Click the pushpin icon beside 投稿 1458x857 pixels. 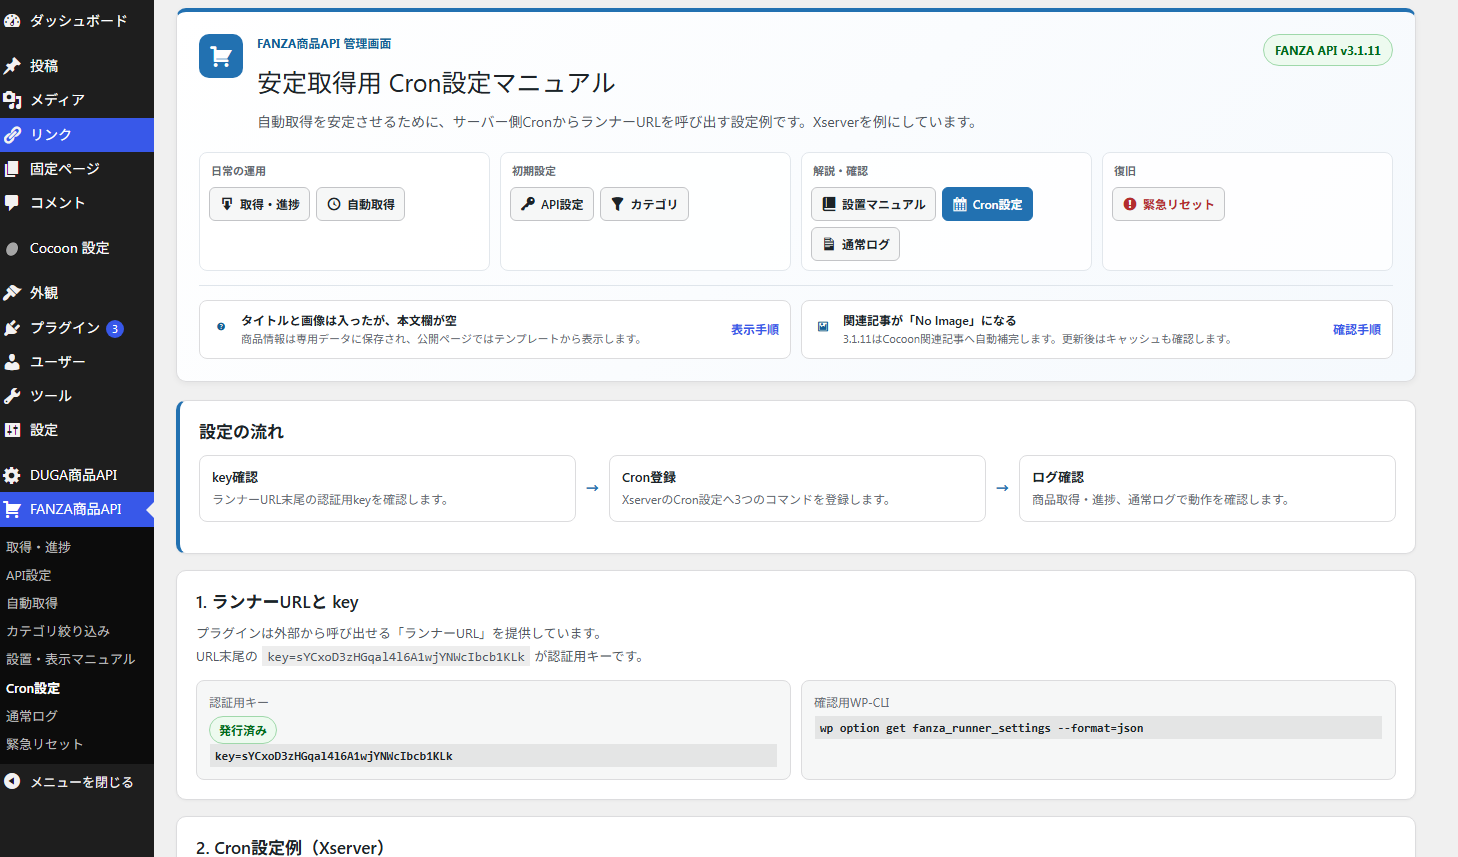pyautogui.click(x=12, y=66)
